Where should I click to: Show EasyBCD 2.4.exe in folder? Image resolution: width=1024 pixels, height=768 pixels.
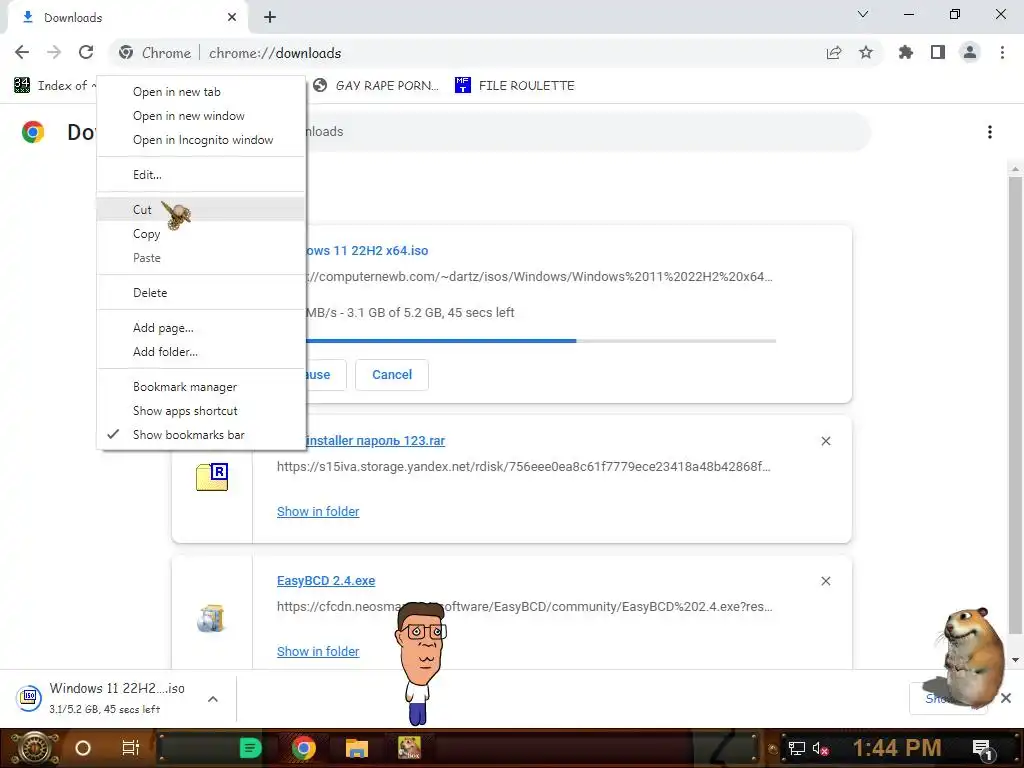318,651
